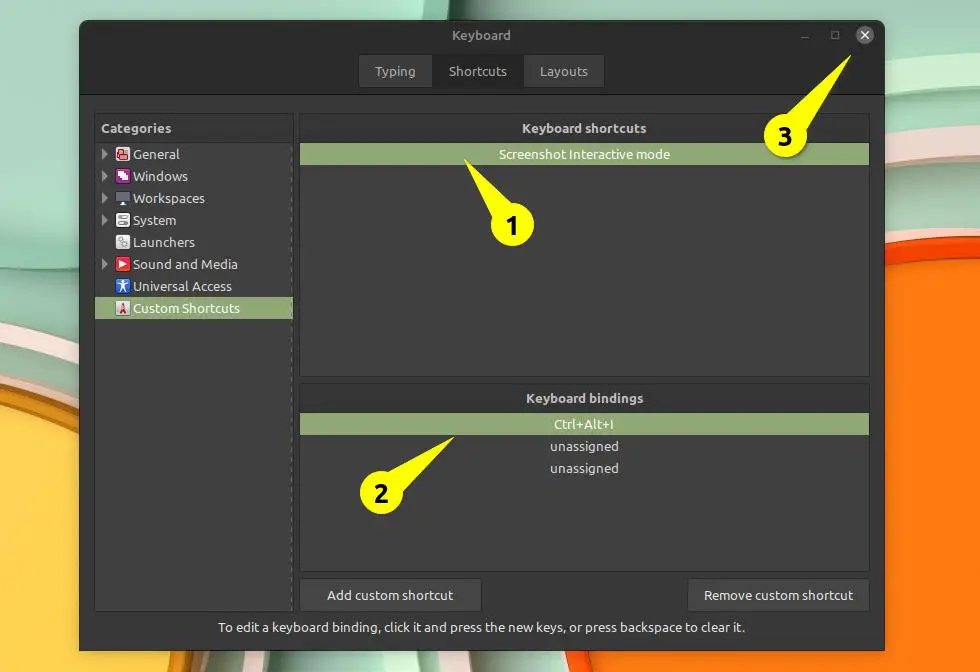The width and height of the screenshot is (980, 672).
Task: Select the General category label
Action: [x=156, y=154]
